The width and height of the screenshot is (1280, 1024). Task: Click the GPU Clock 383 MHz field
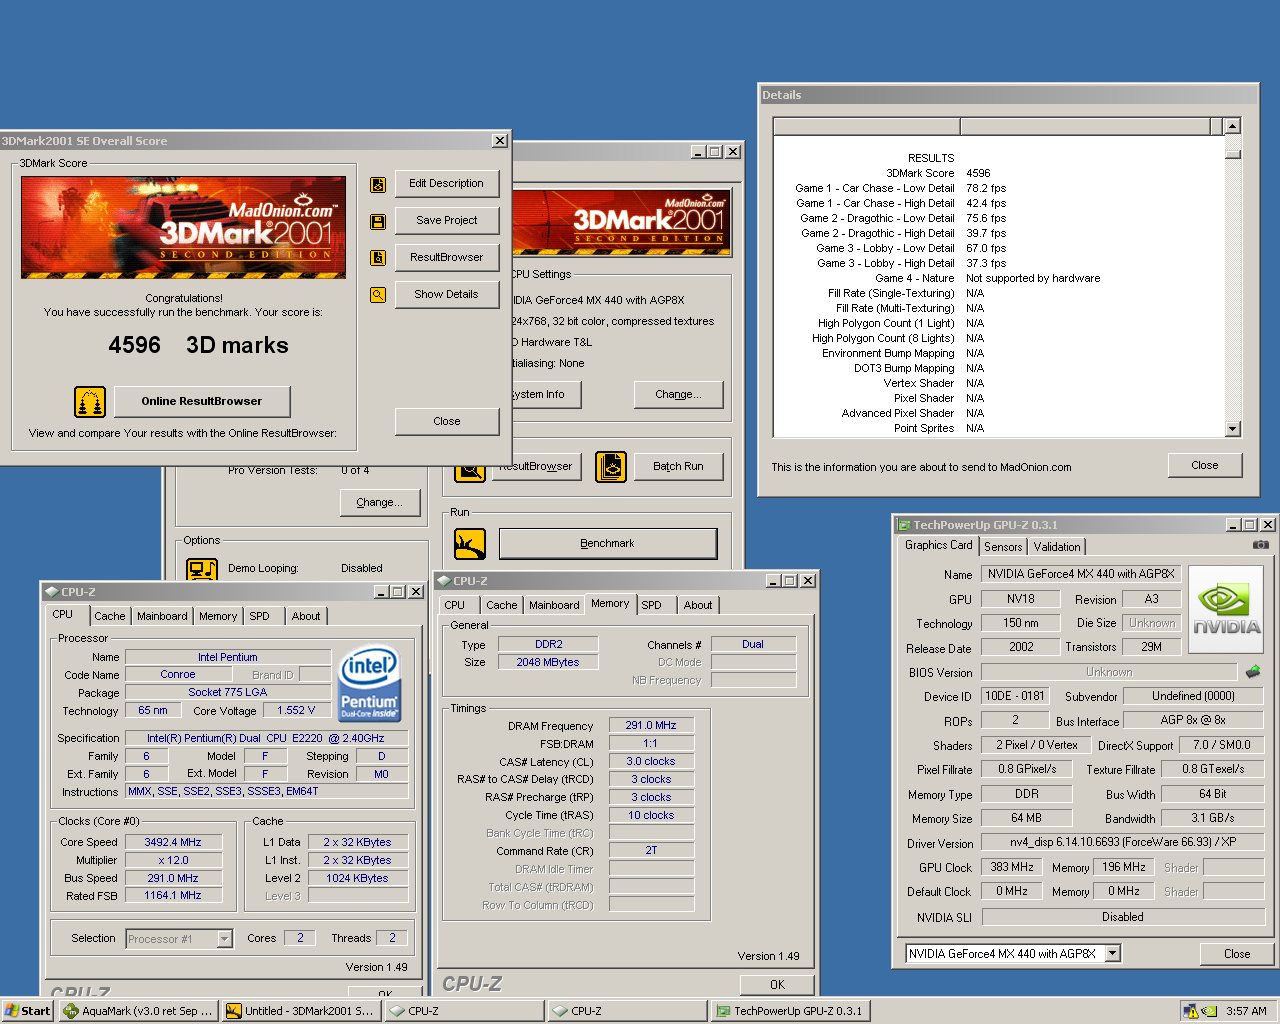tap(1012, 868)
